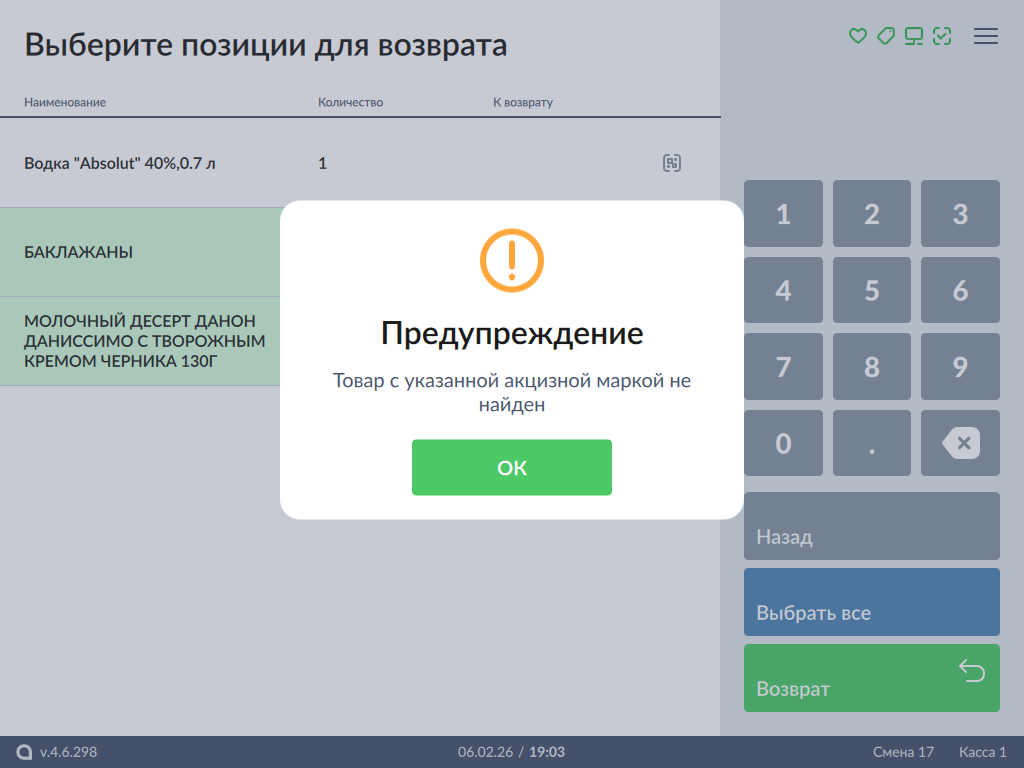
Task: Select the Водка Absolut row
Action: (x=300, y=163)
